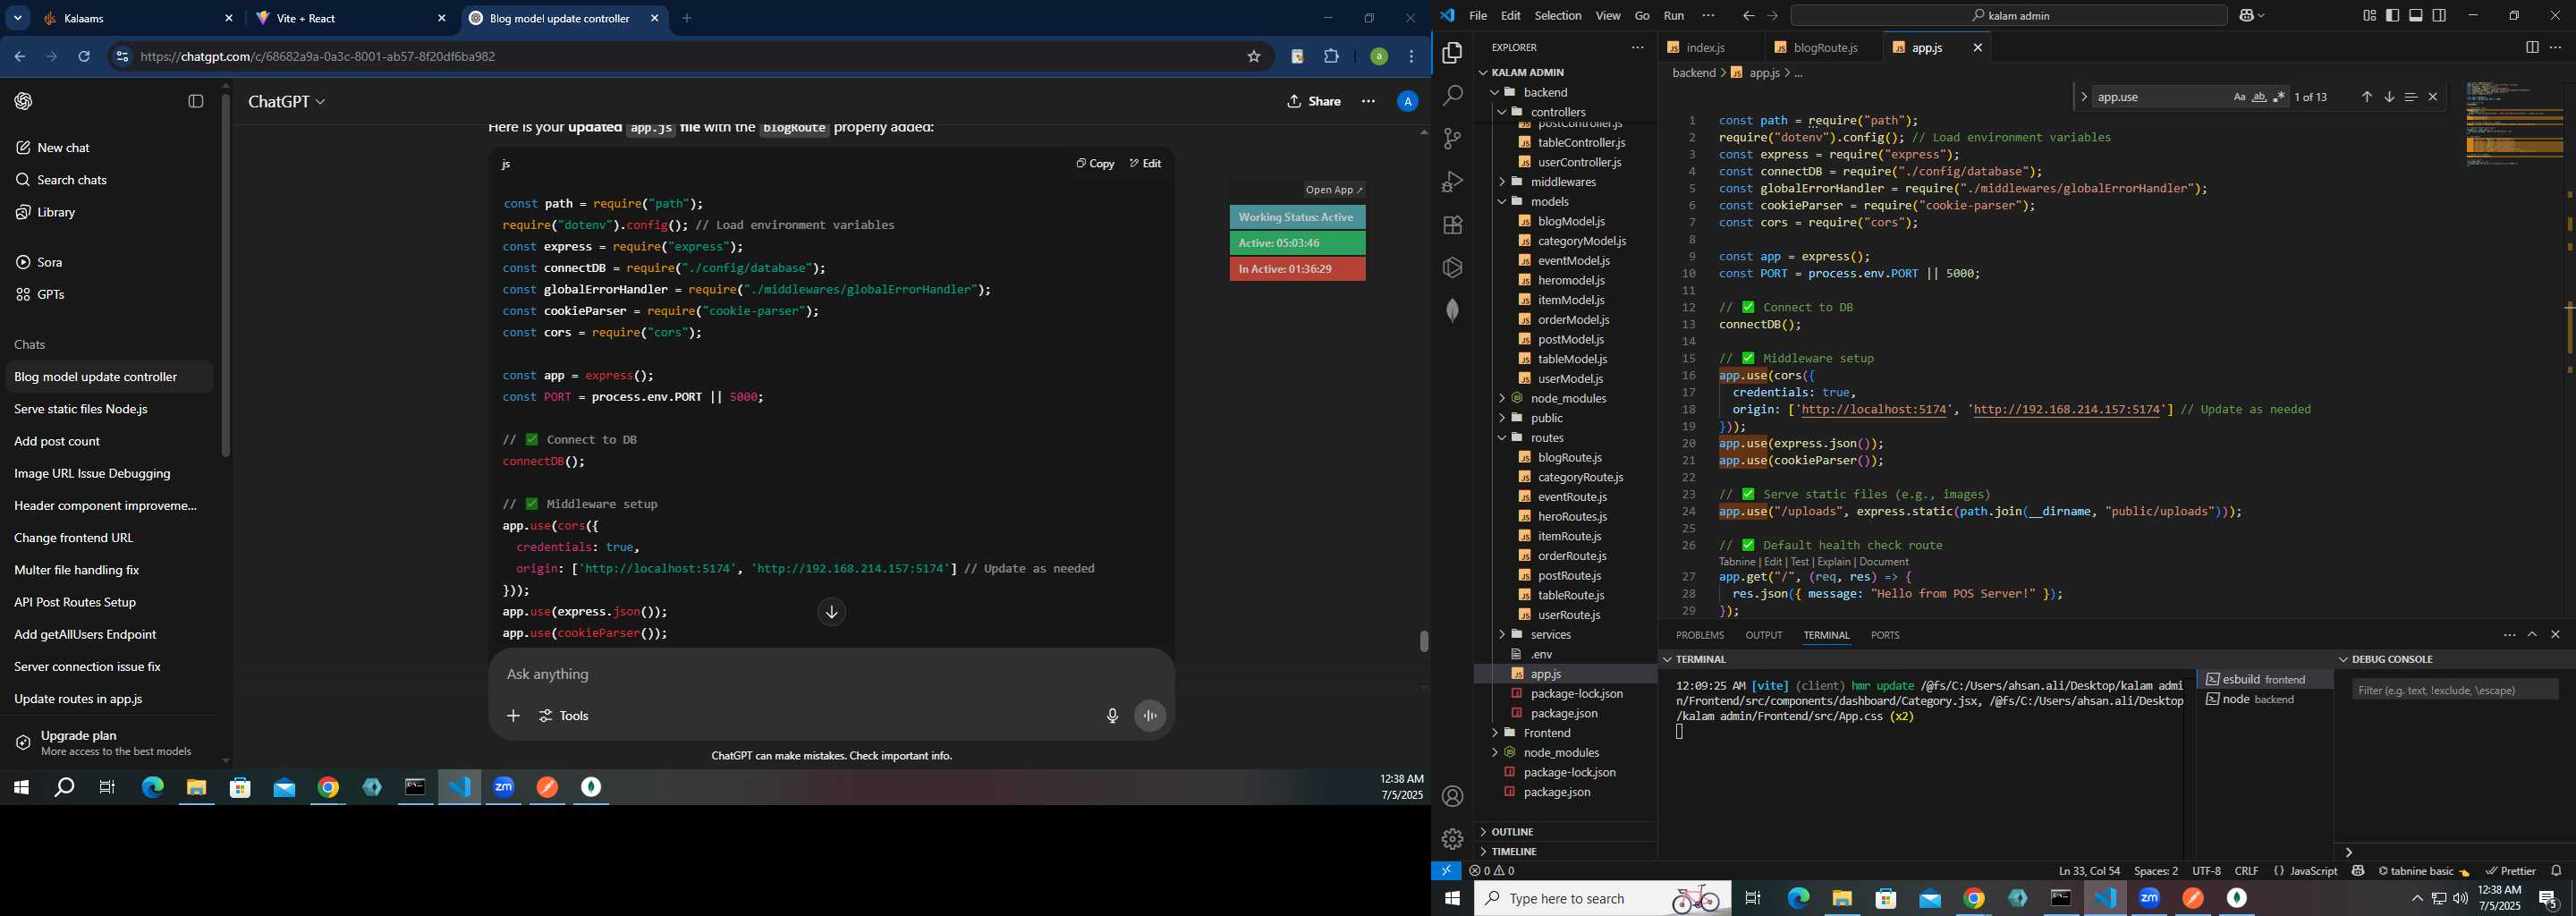This screenshot has width=2576, height=916.
Task: Maximize the VS Code panel with the up chevron
Action: pyautogui.click(x=2532, y=635)
